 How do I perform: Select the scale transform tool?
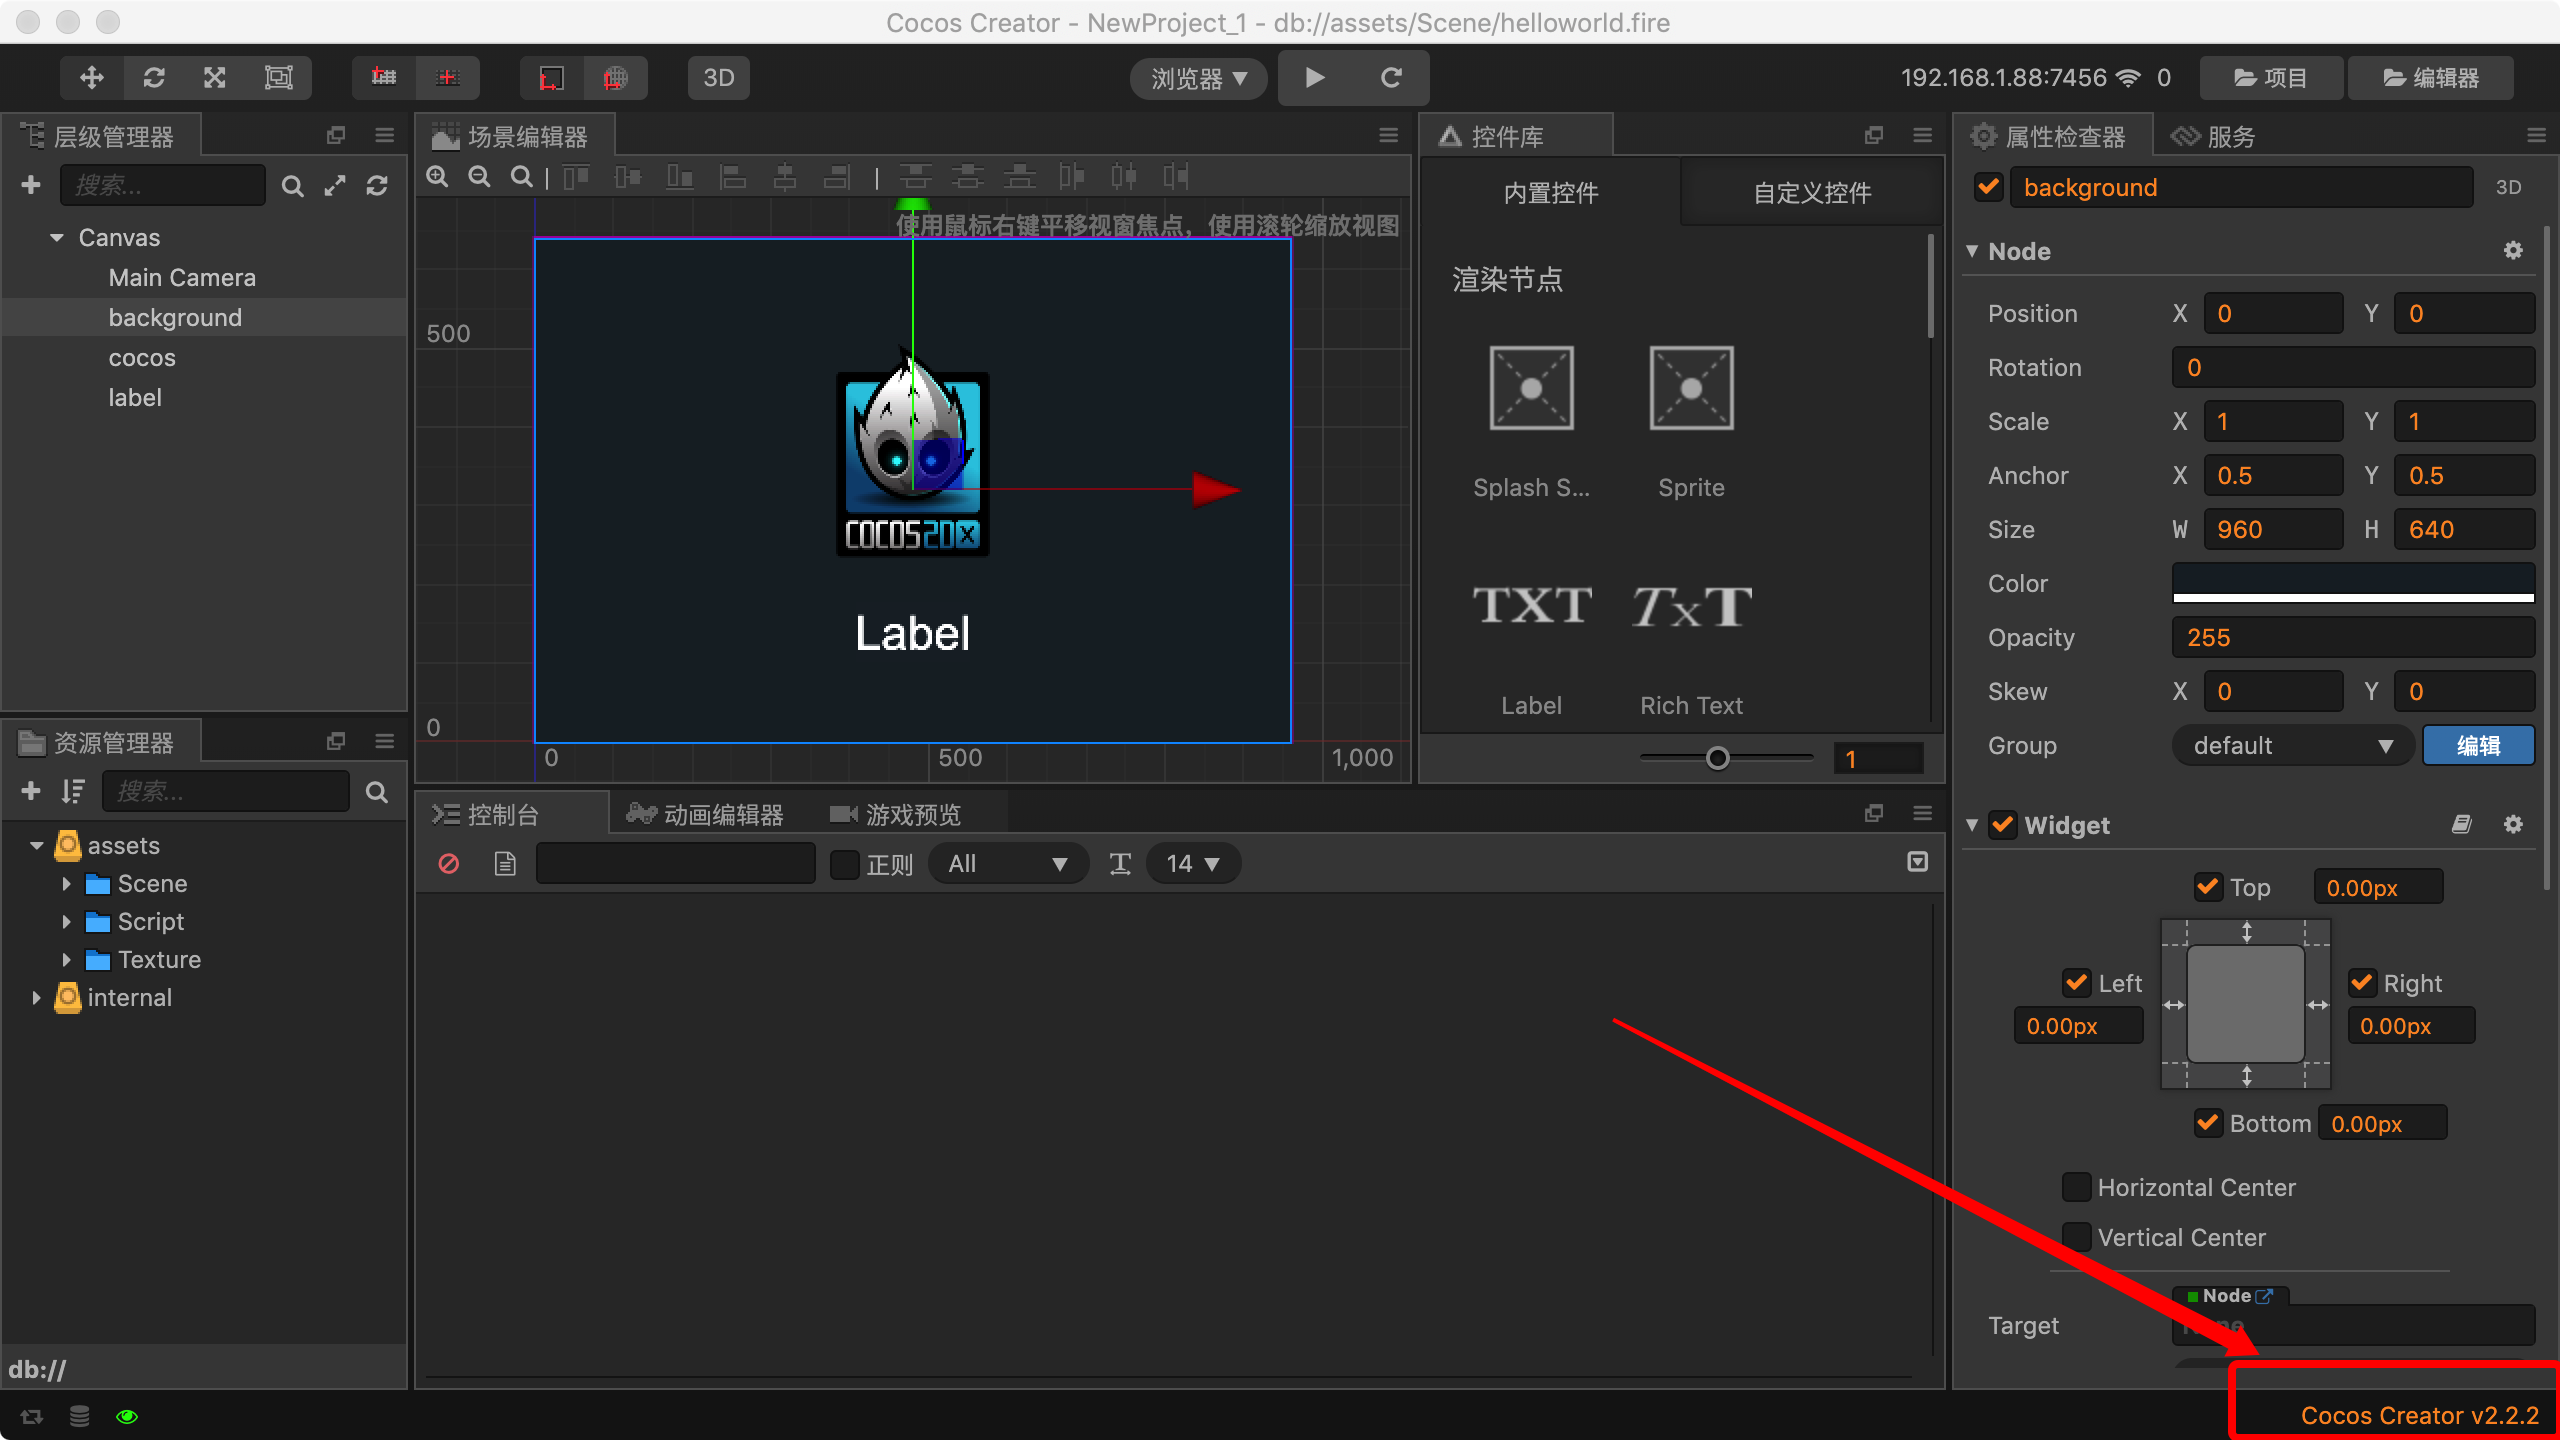(x=215, y=78)
